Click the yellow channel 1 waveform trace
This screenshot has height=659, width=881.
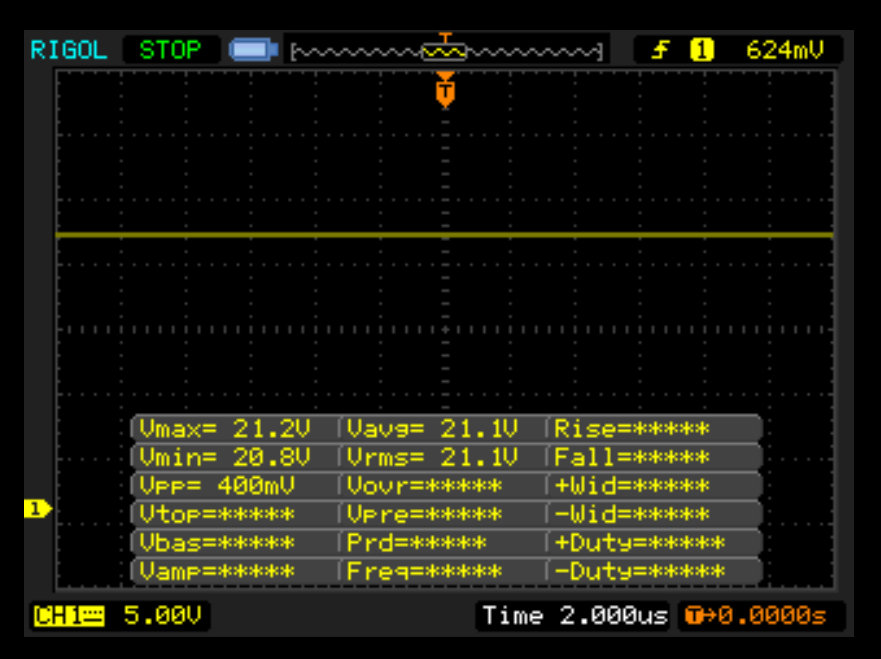pos(444,235)
